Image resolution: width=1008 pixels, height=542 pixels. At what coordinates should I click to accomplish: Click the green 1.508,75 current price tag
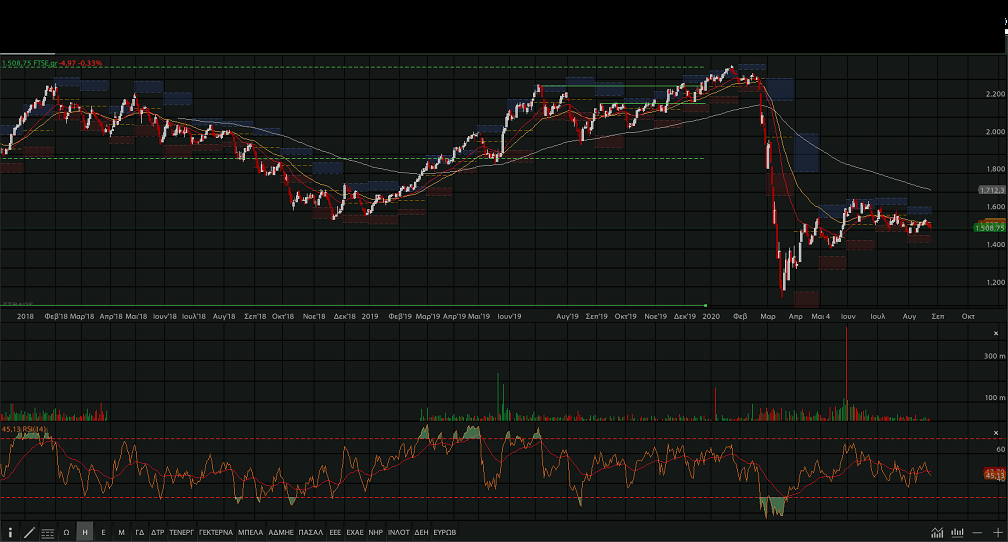989,228
